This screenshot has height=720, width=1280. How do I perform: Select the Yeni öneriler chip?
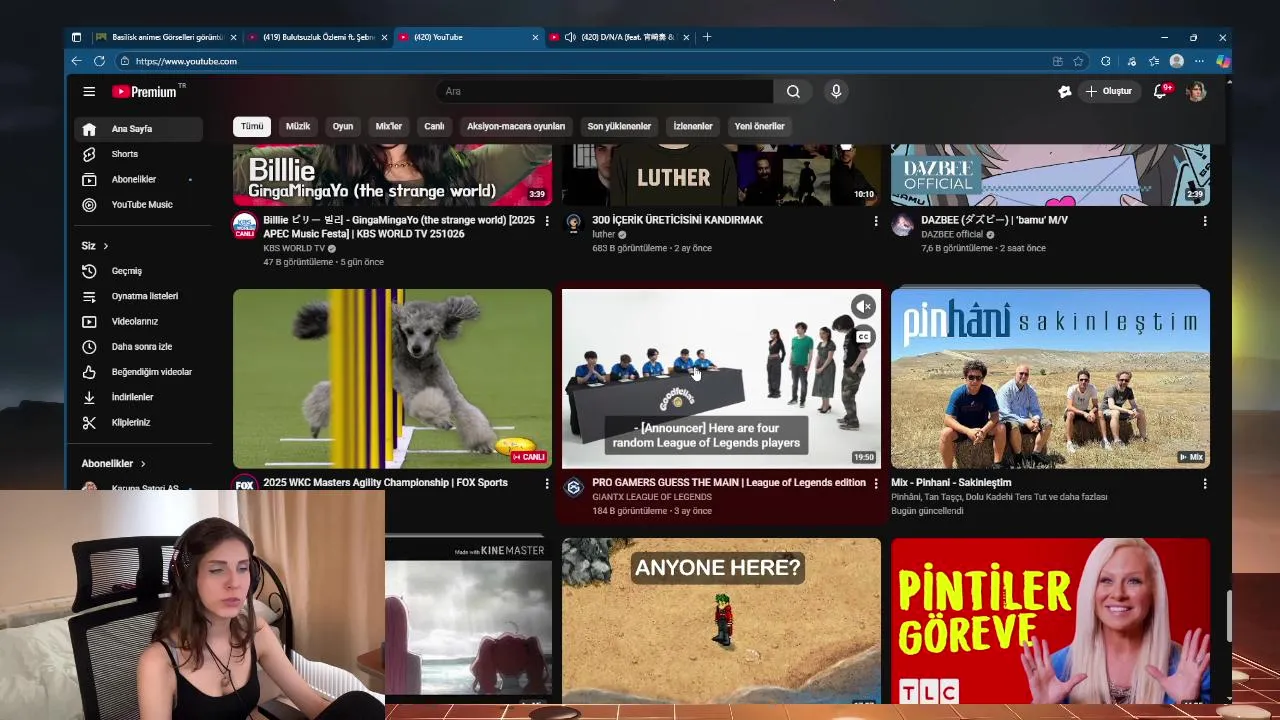point(759,126)
